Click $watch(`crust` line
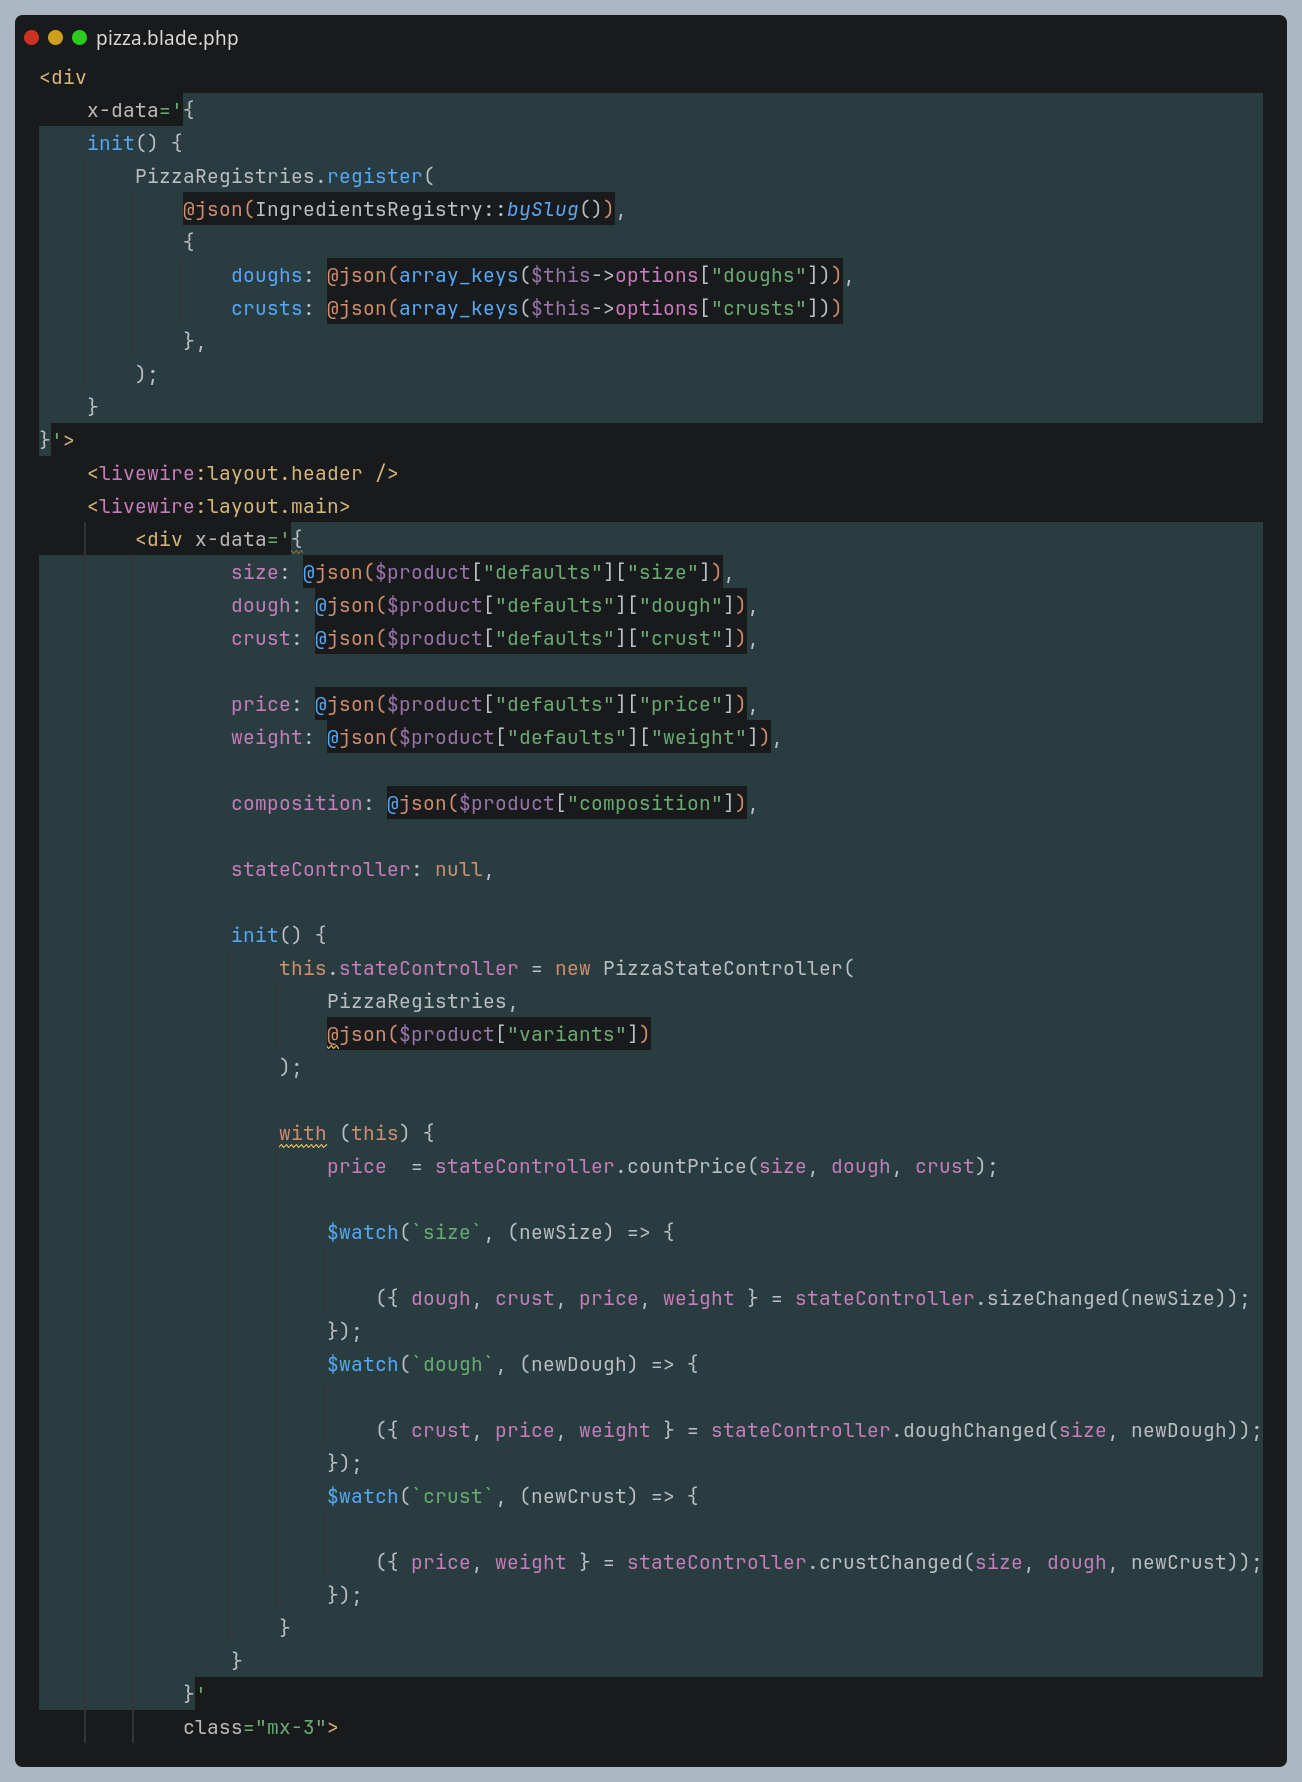This screenshot has height=1782, width=1302. tap(513, 1497)
